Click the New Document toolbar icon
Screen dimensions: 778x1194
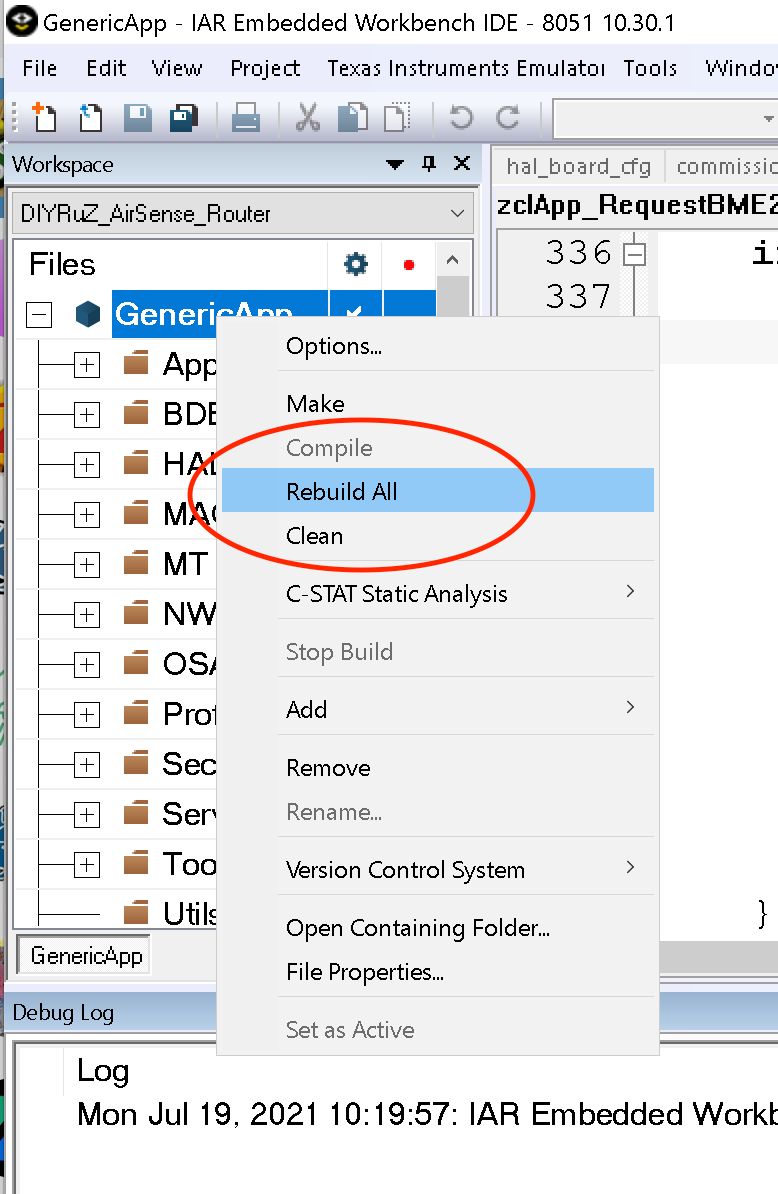(44, 118)
